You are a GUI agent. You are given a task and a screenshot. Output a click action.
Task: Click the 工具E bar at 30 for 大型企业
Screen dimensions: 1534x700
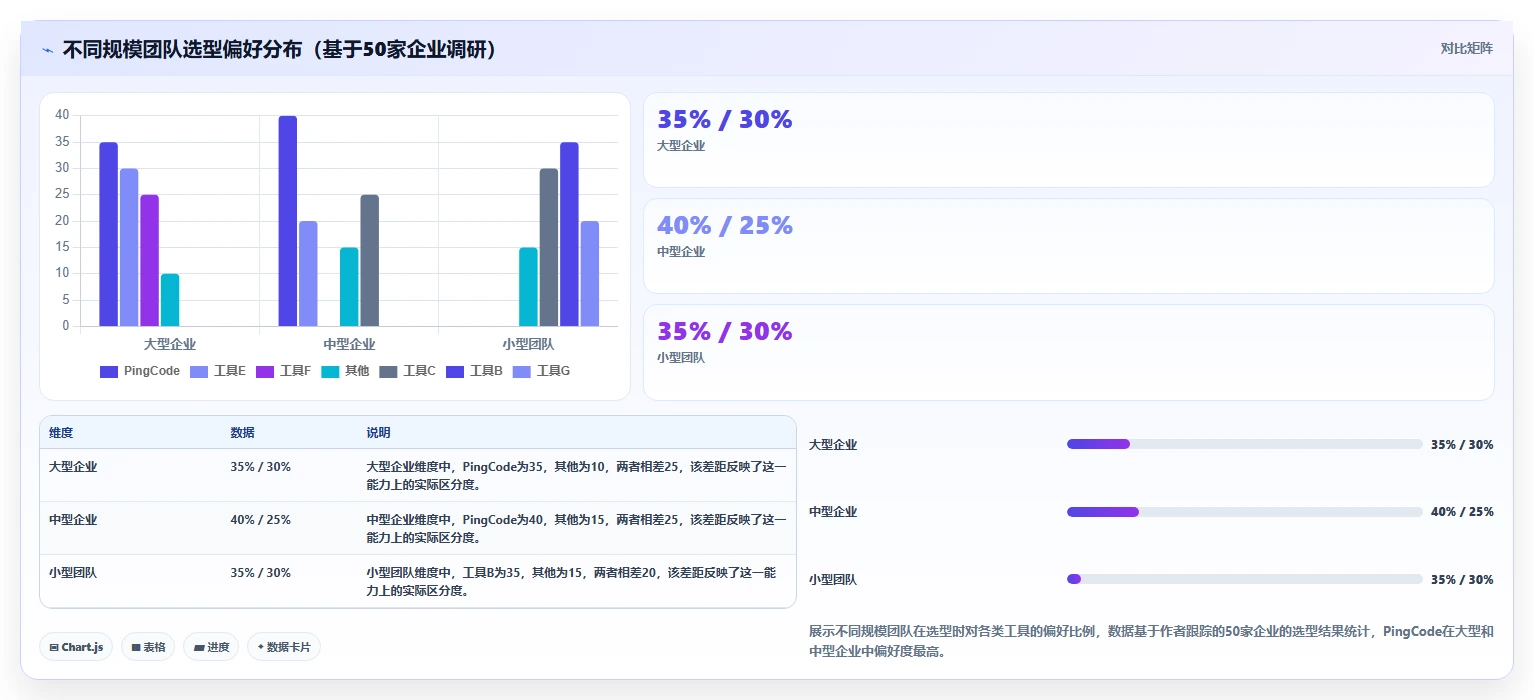129,247
